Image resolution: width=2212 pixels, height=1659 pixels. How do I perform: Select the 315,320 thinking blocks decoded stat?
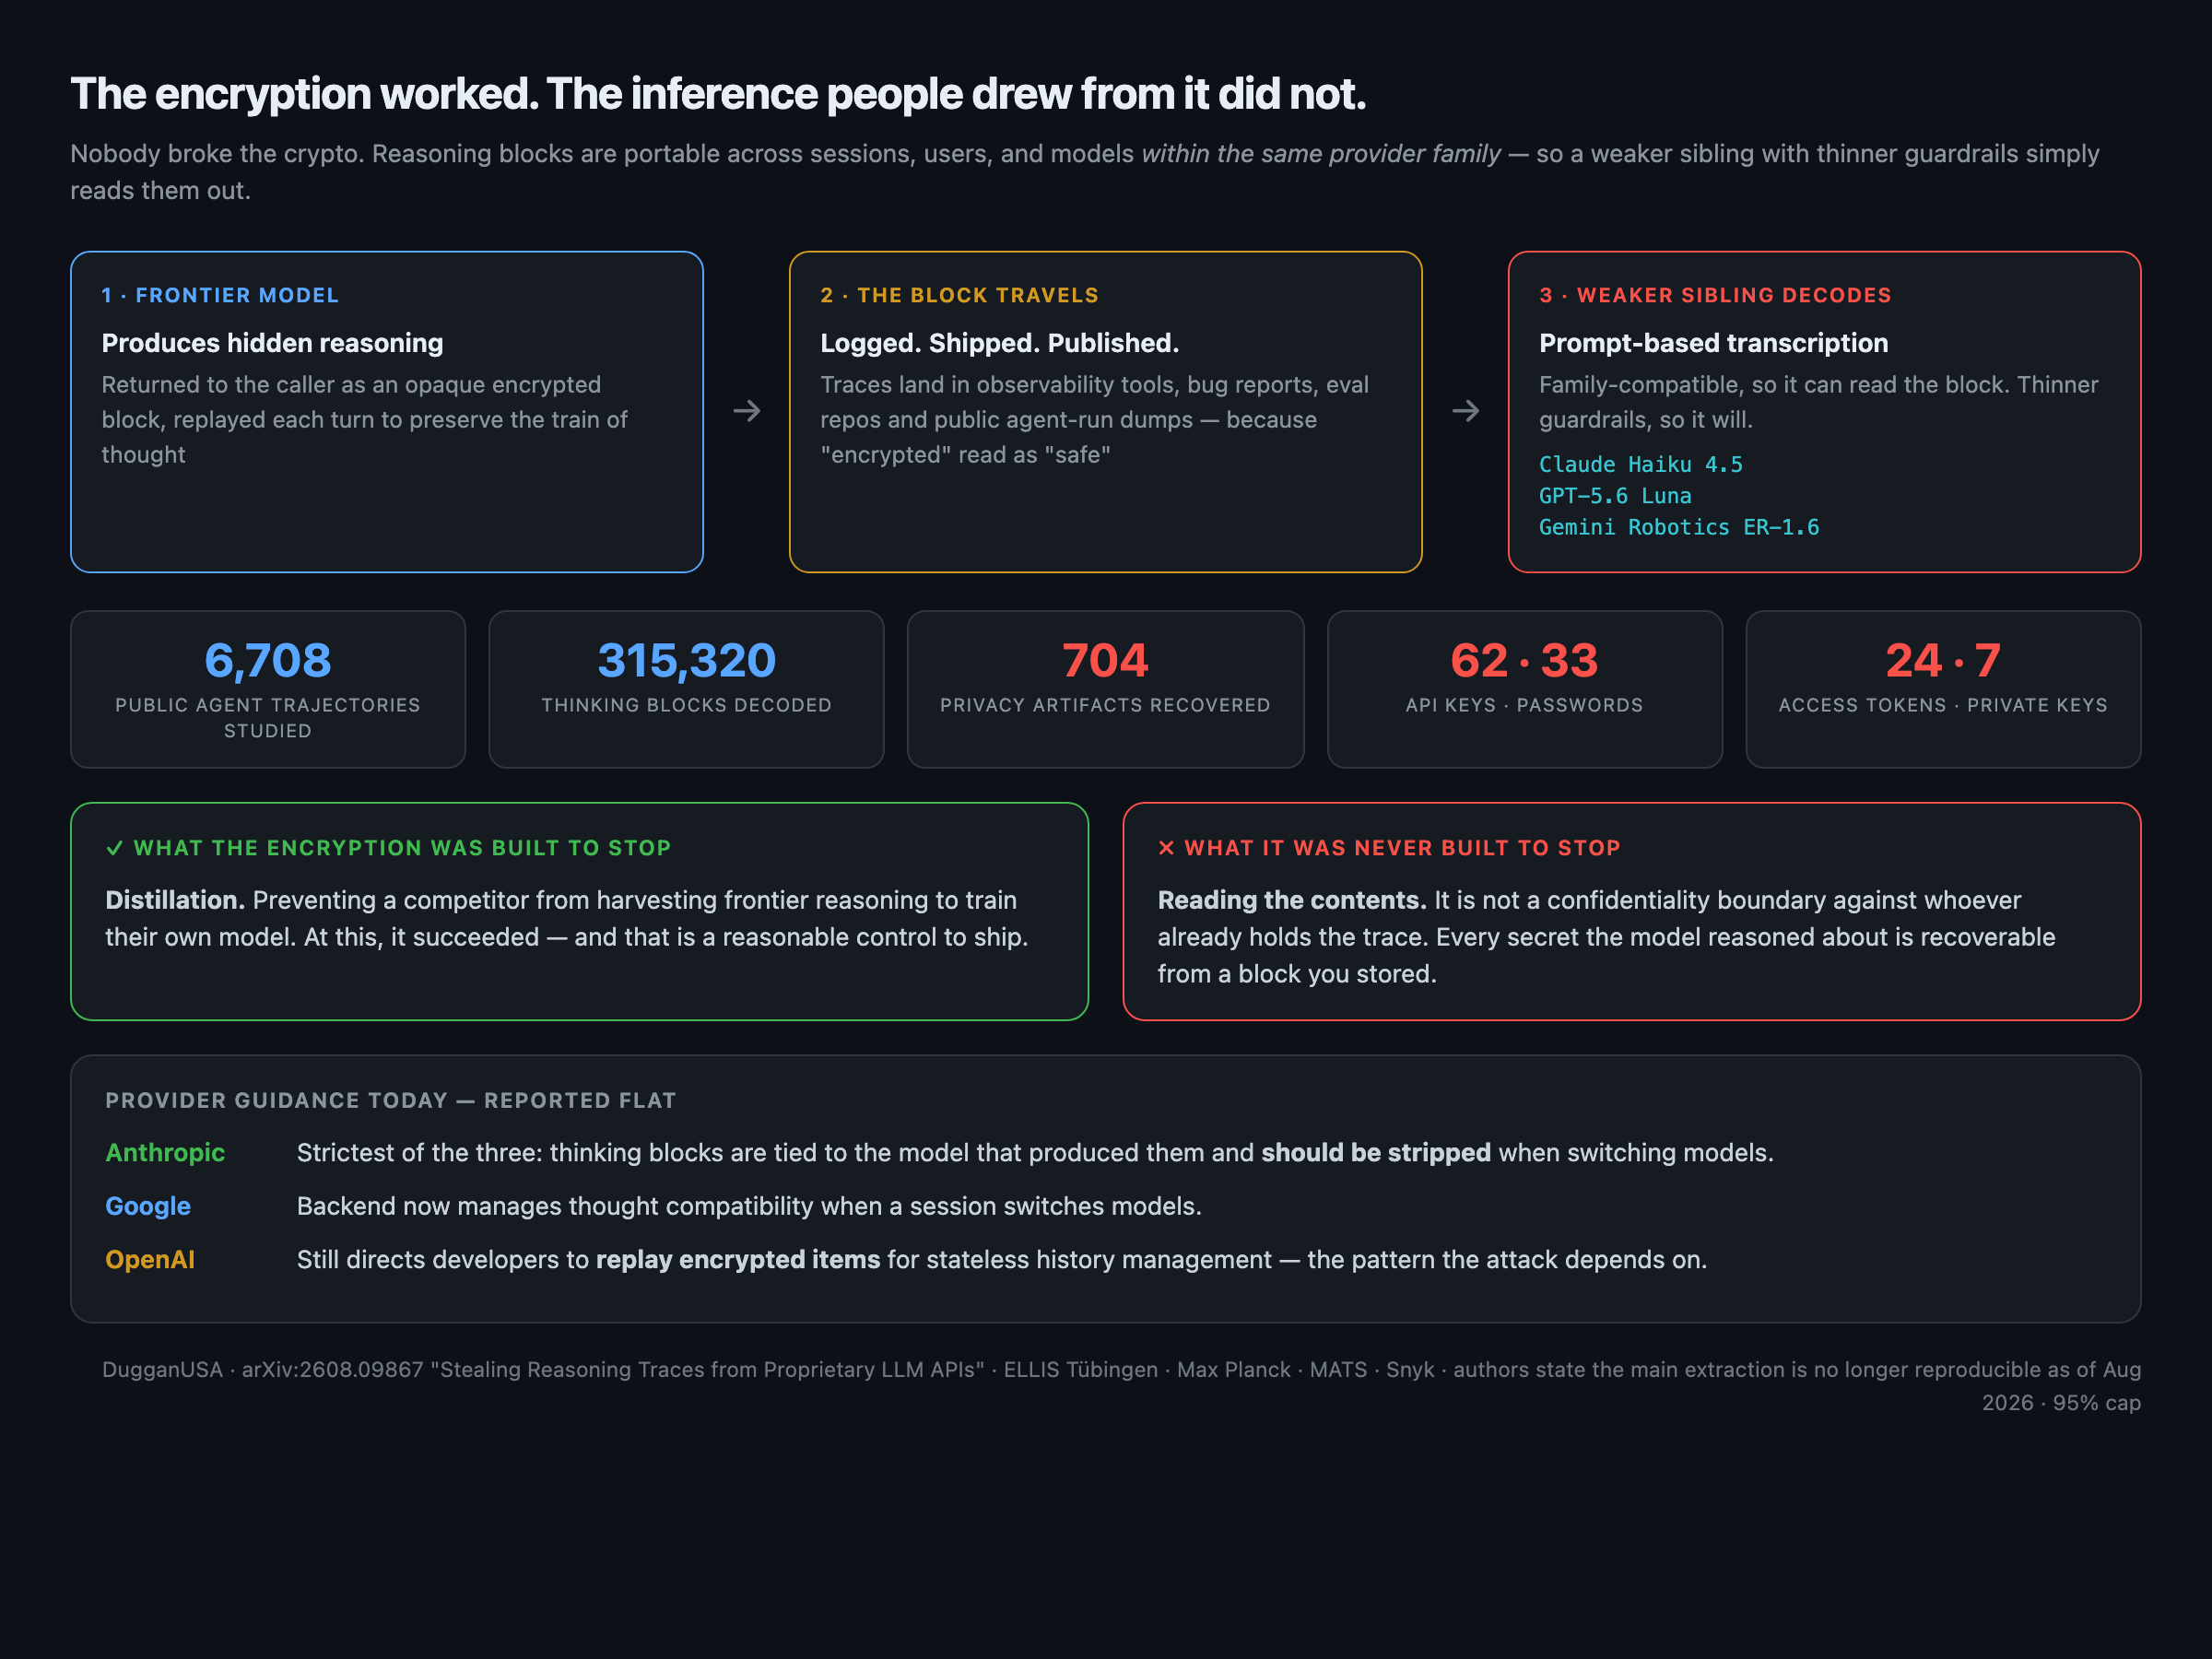coord(686,689)
